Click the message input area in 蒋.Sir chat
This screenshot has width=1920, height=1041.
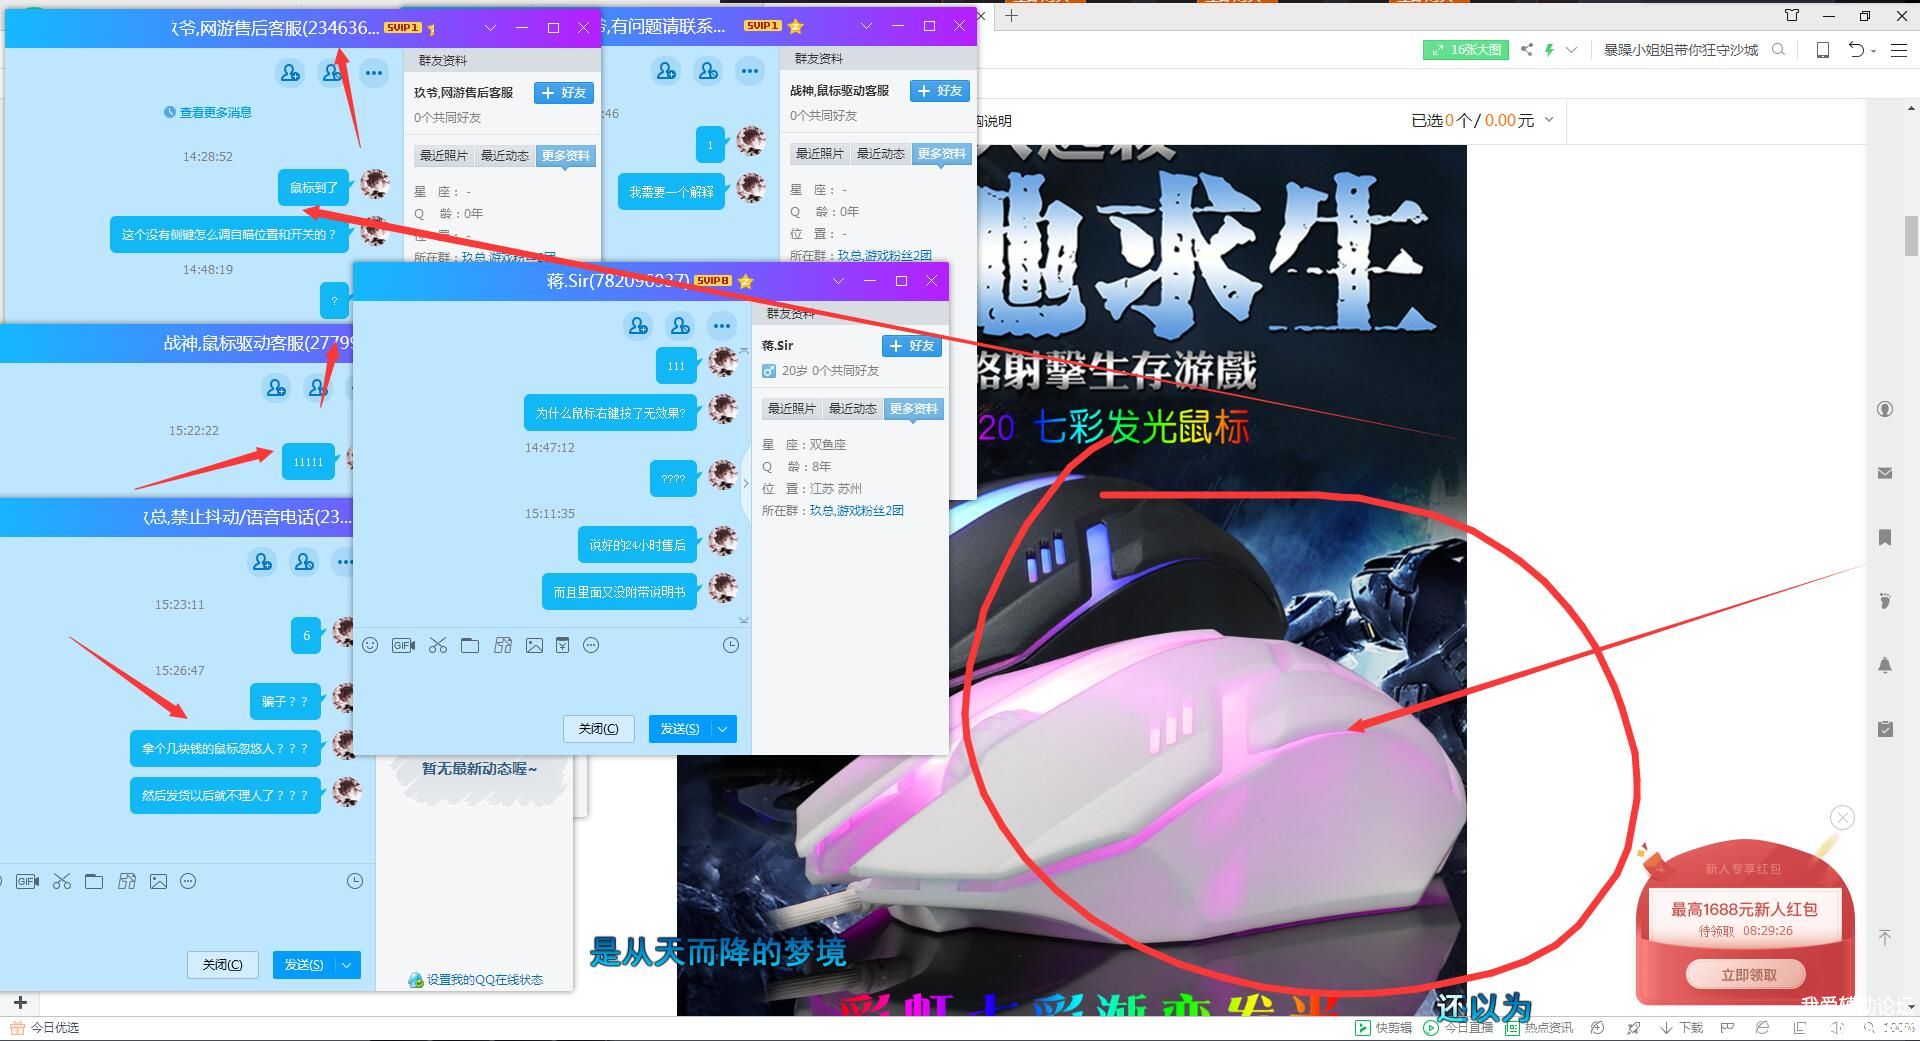click(552, 685)
